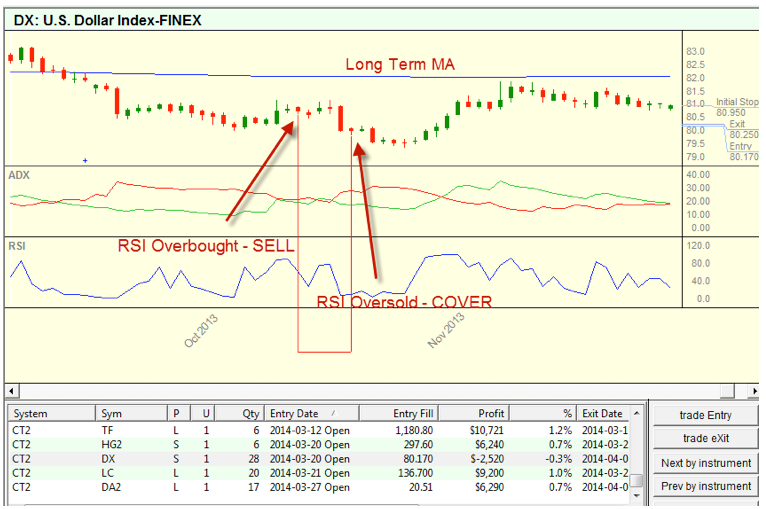Click the $-2,520 profit cell
The height and width of the screenshot is (509, 766).
click(x=487, y=459)
